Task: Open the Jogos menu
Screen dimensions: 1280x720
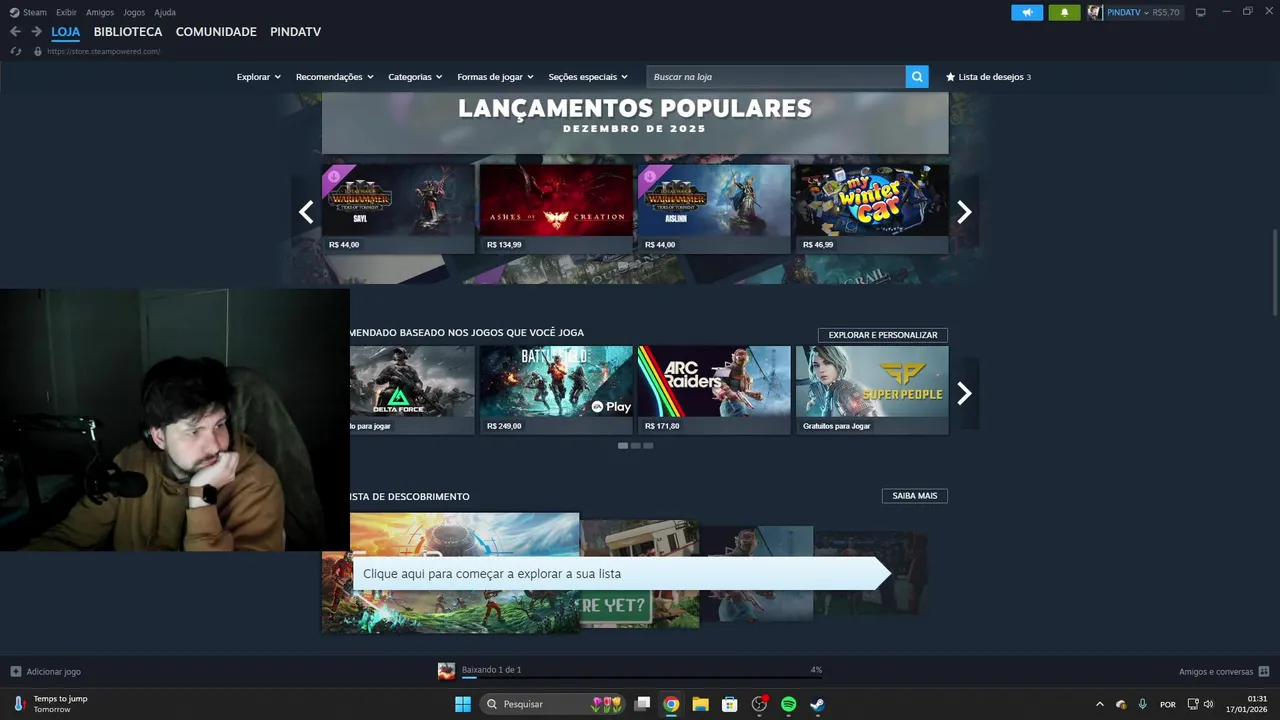Action: point(134,12)
